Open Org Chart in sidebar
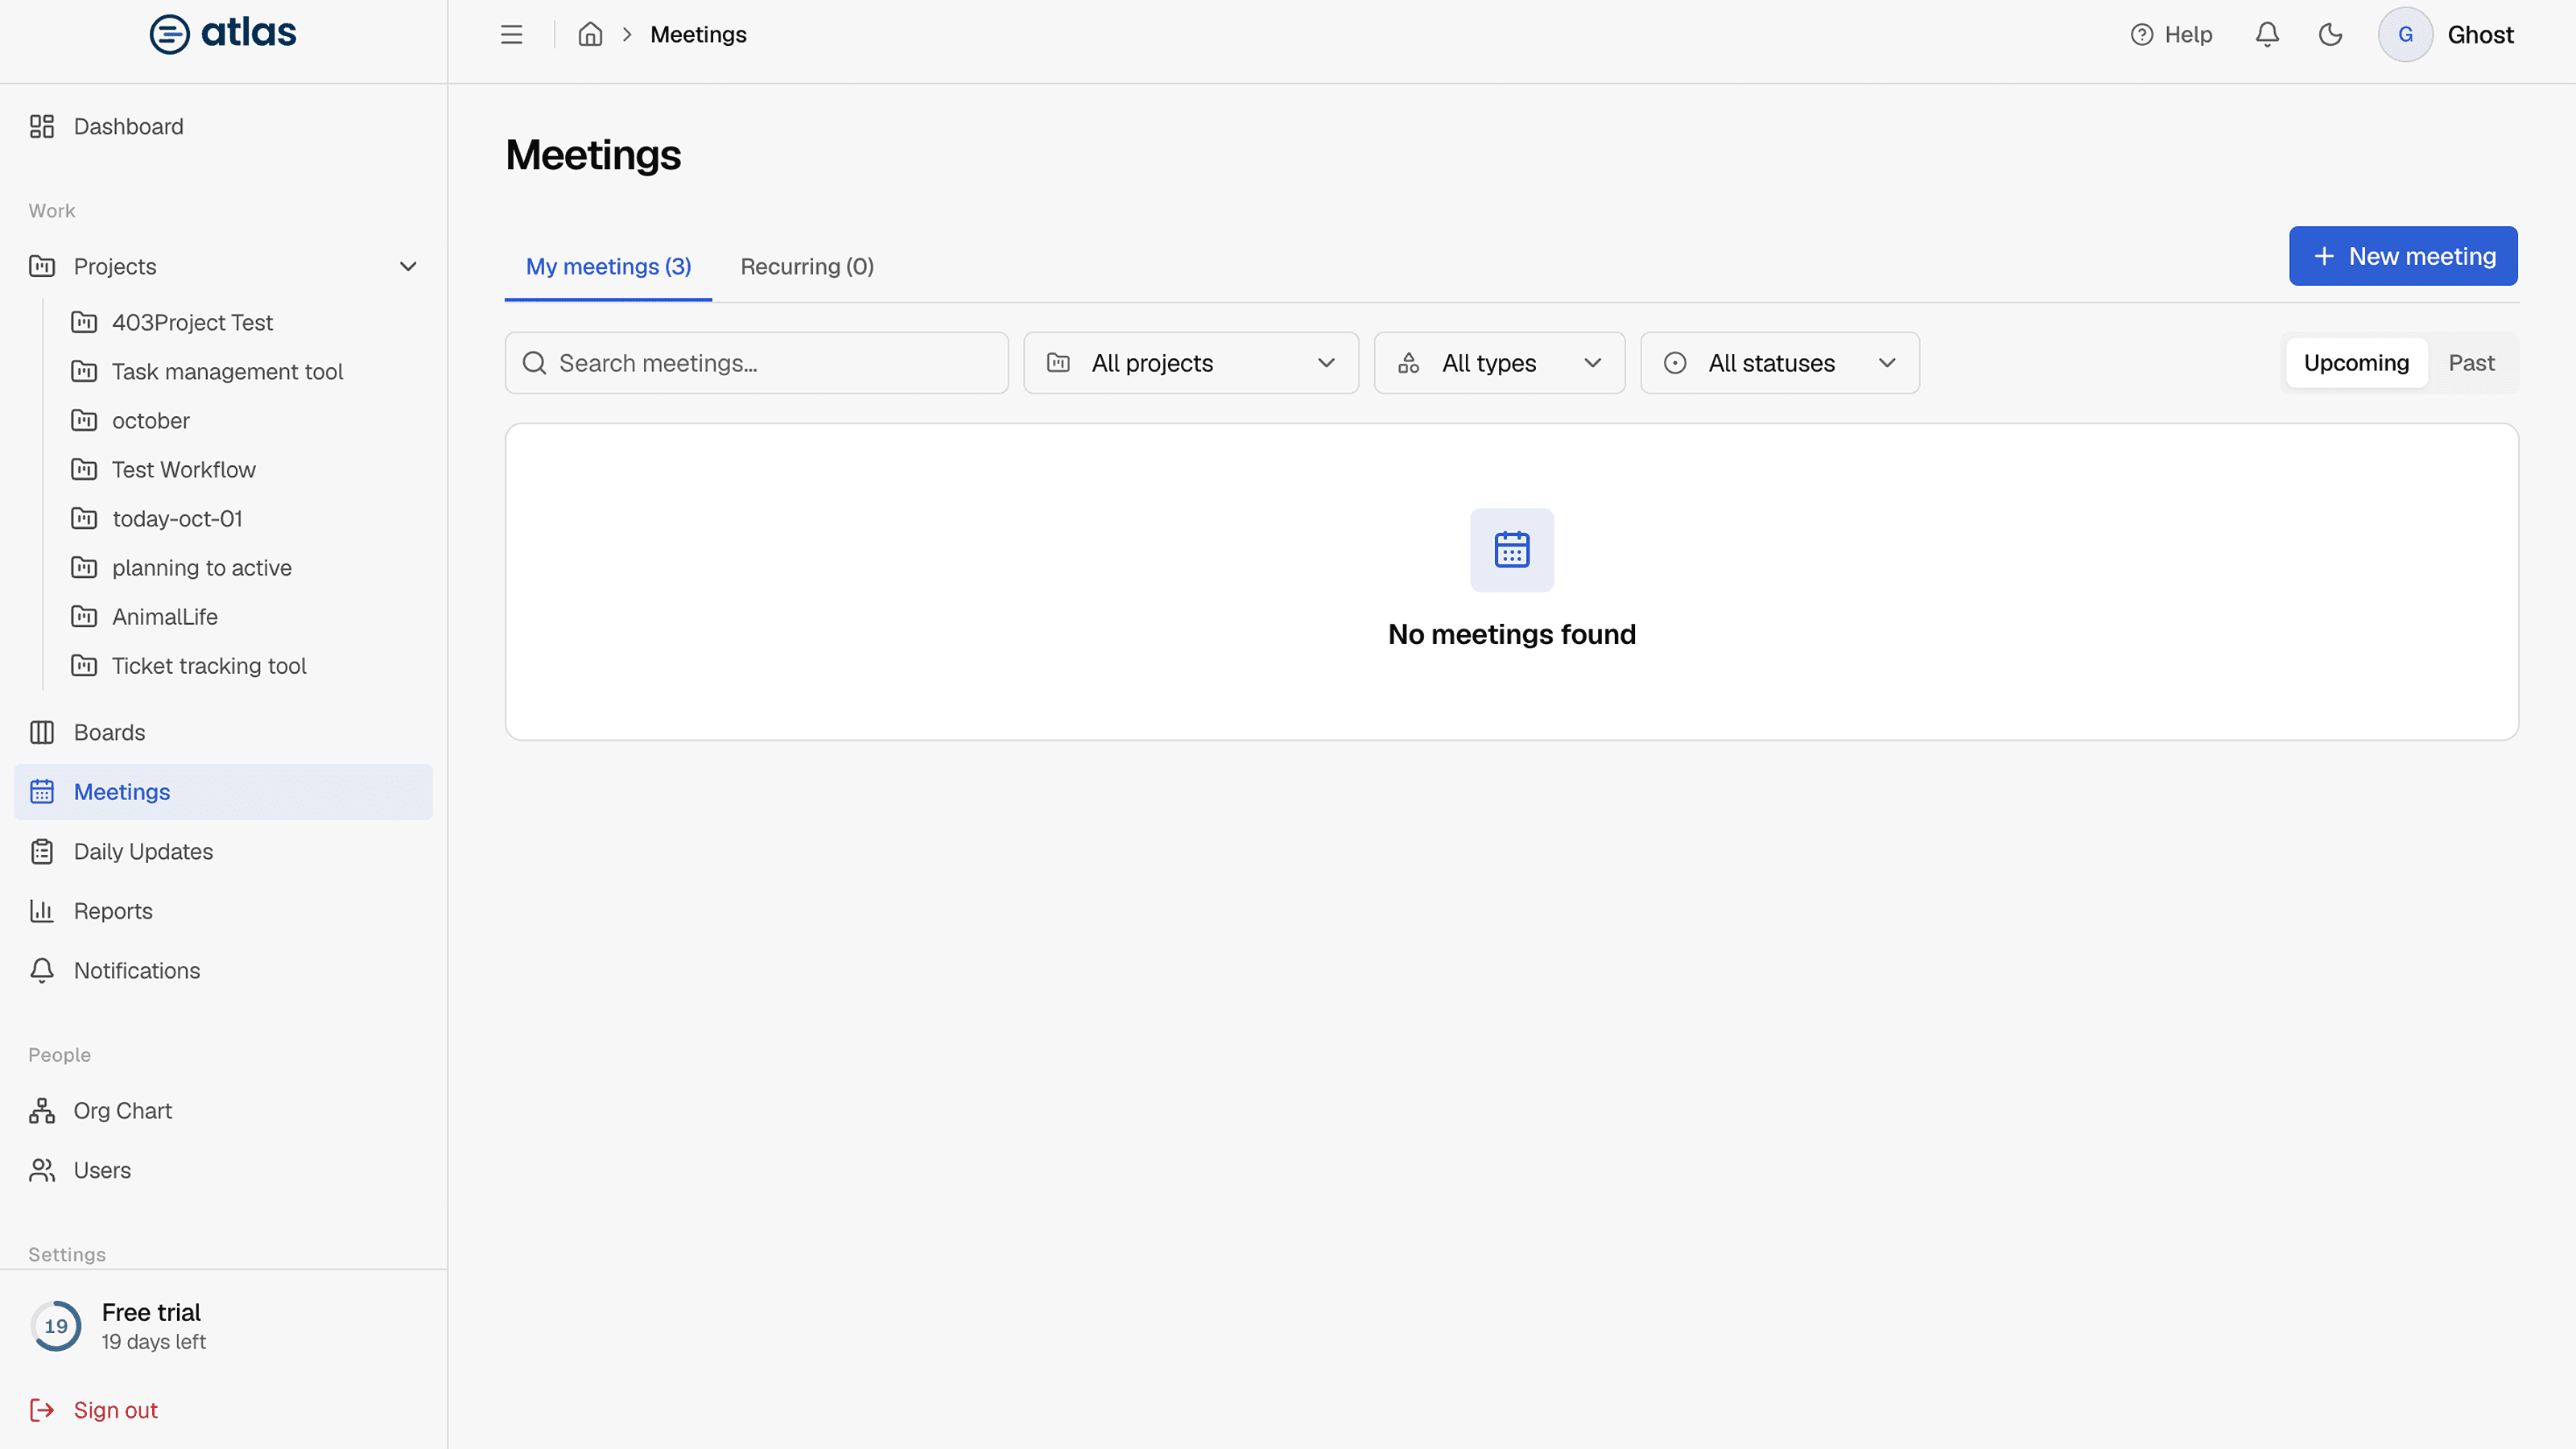 pyautogui.click(x=223, y=1111)
